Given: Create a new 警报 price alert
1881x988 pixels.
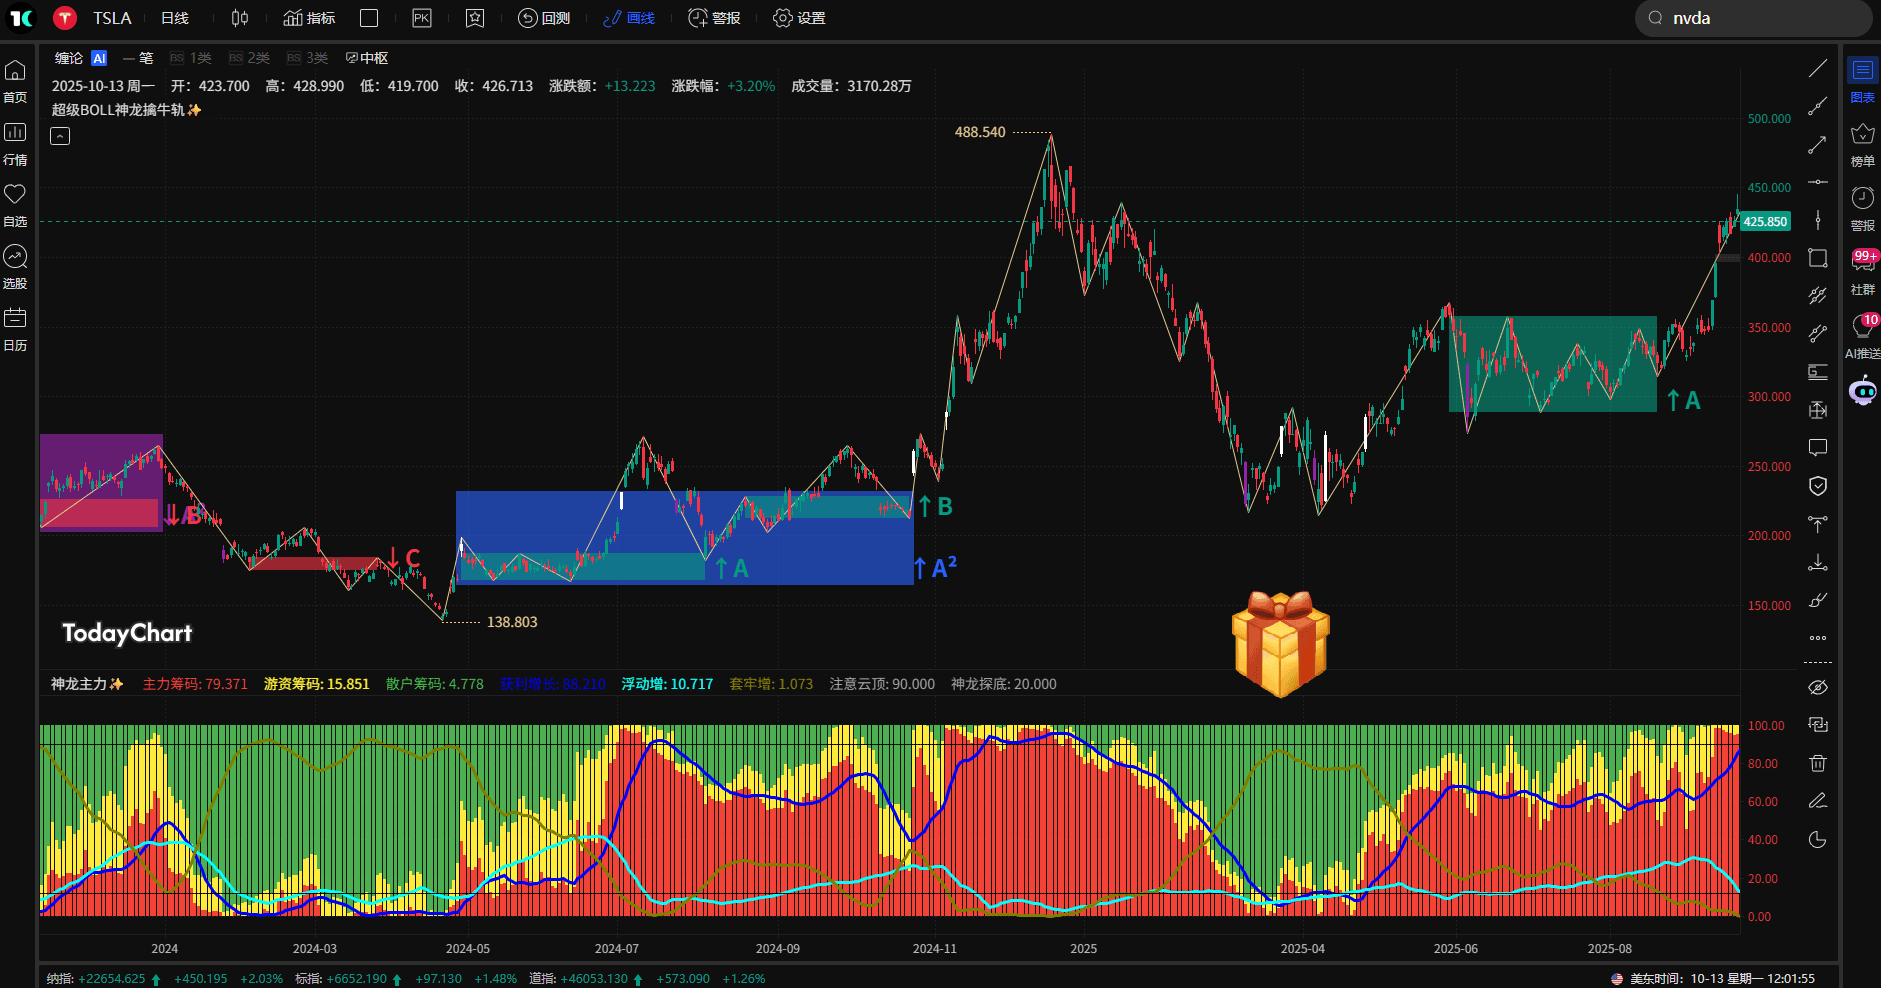Looking at the screenshot, I should pos(713,18).
